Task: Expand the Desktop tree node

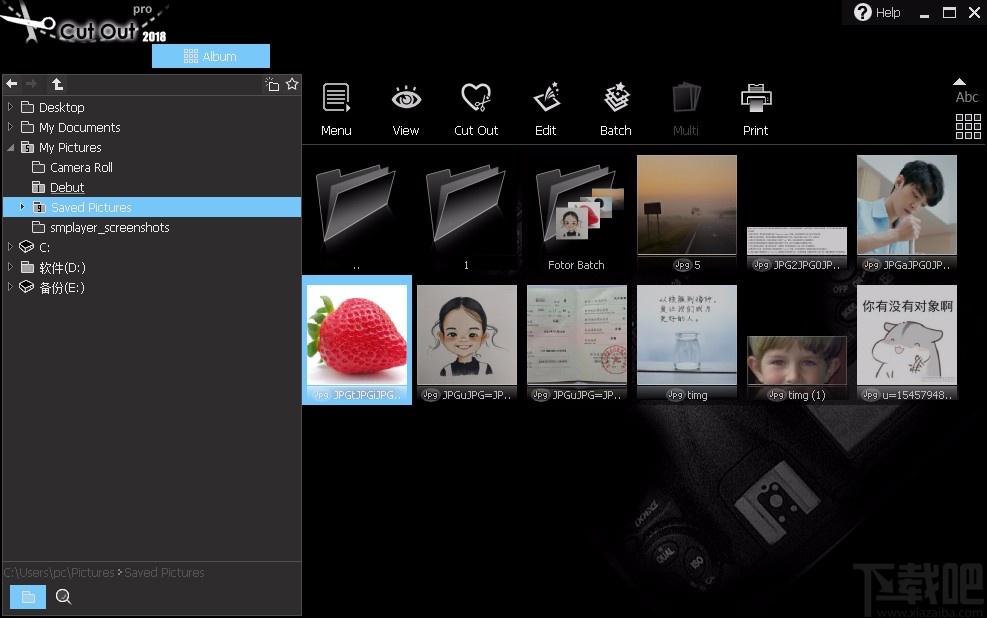Action: 10,107
